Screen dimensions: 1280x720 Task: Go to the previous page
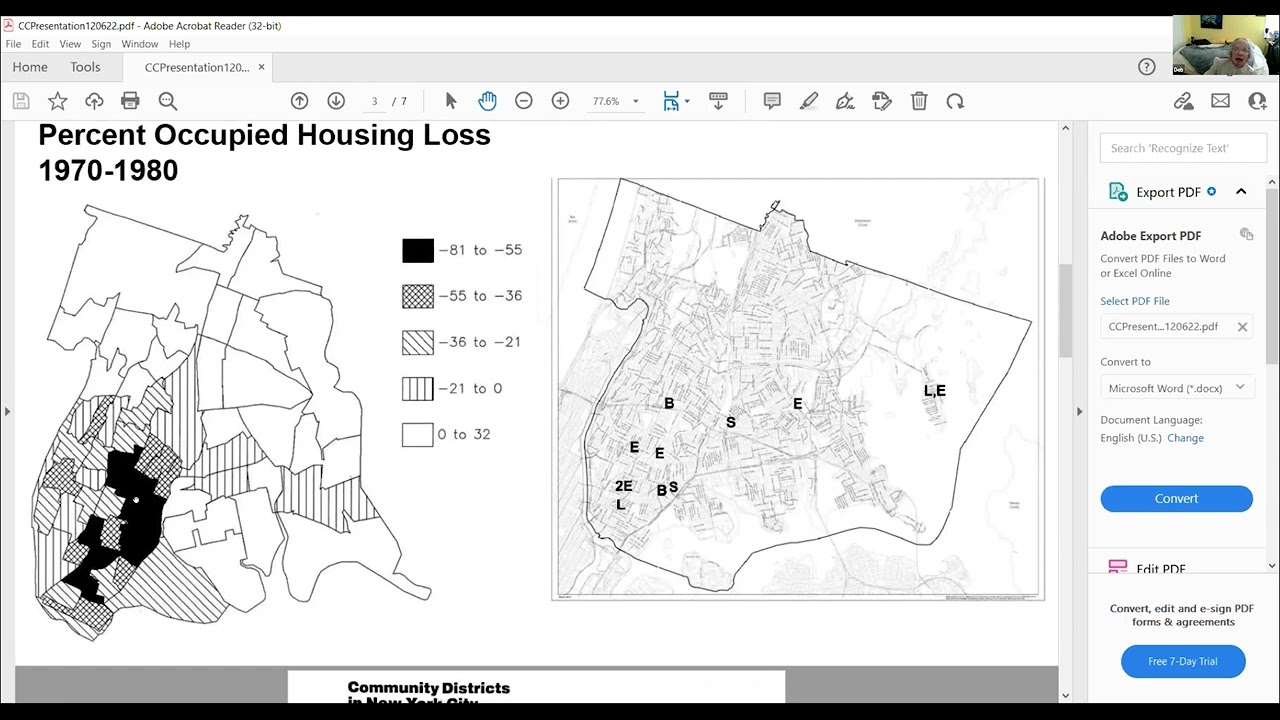tap(299, 101)
